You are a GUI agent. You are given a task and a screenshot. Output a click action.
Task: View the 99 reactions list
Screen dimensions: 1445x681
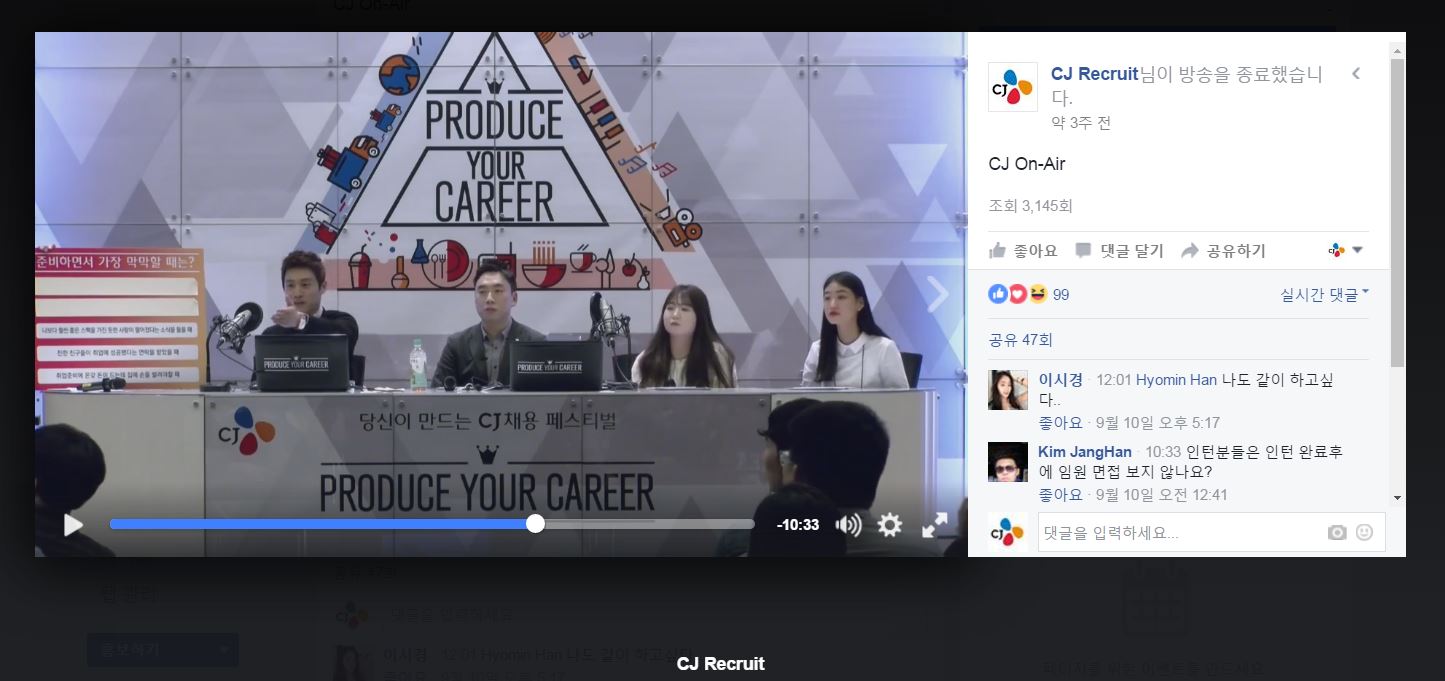click(1061, 294)
